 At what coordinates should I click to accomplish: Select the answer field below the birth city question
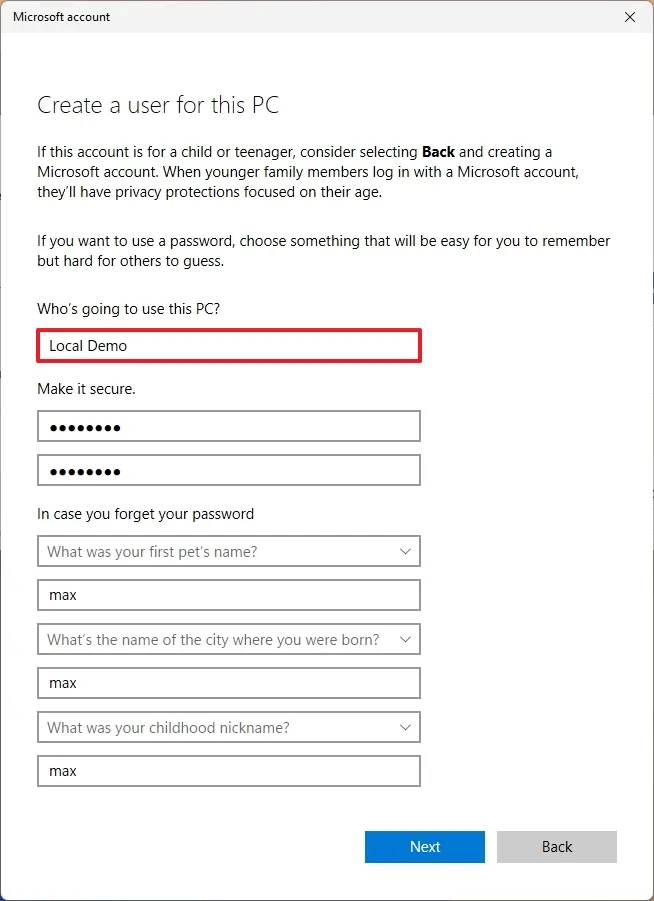coord(228,683)
